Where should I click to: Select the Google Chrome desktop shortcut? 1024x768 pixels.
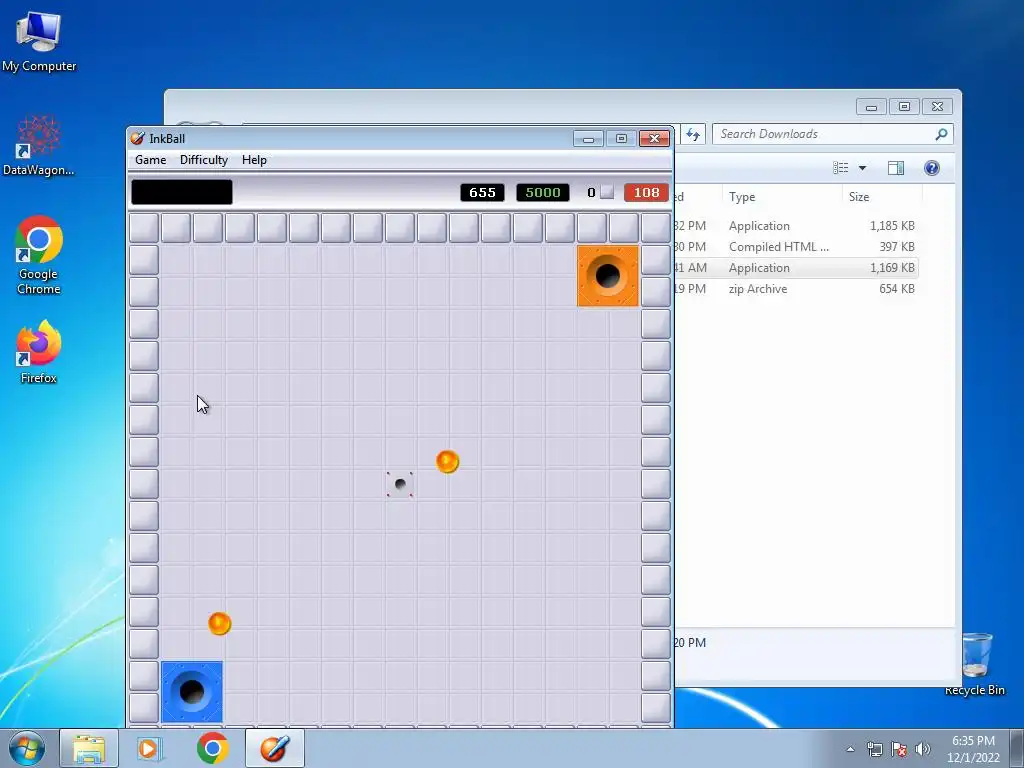(39, 255)
